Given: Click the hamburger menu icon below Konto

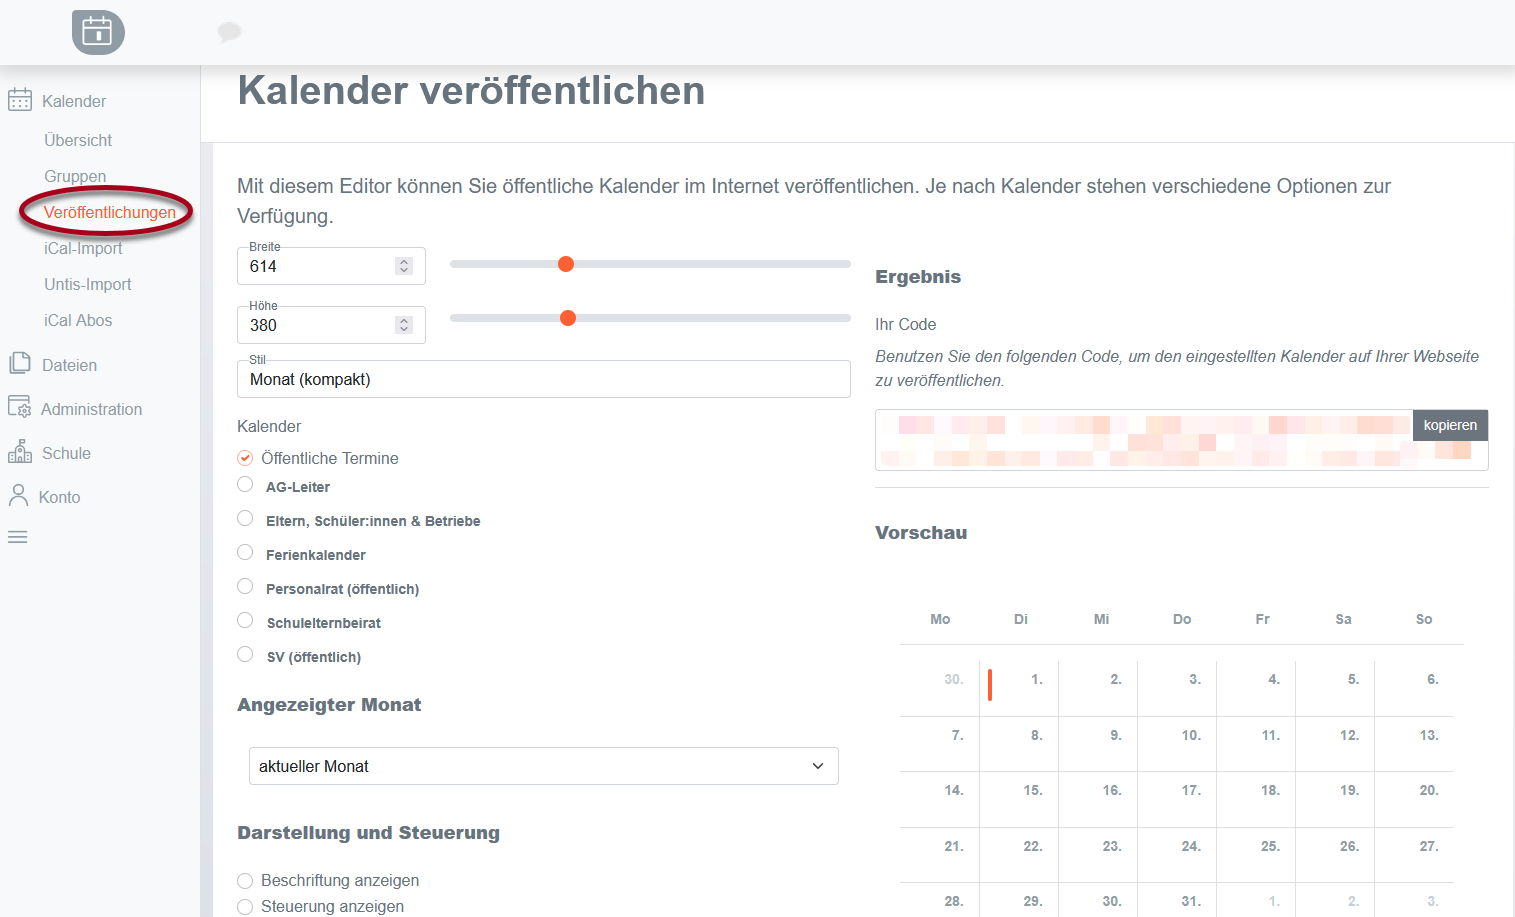Looking at the screenshot, I should pyautogui.click(x=17, y=537).
